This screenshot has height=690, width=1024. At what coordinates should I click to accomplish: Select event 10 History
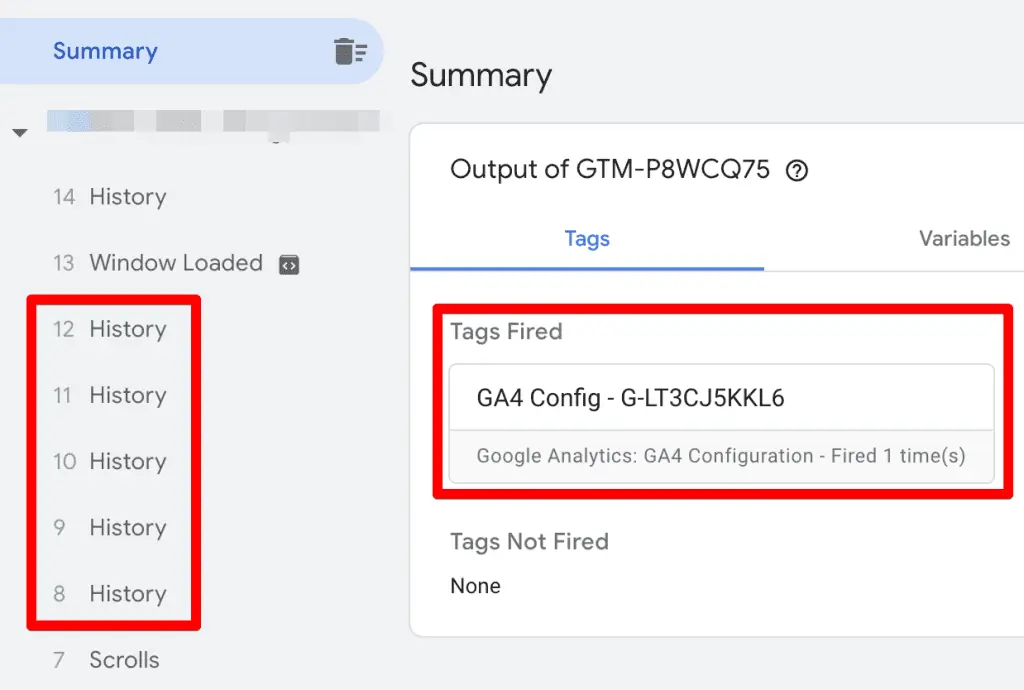pyautogui.click(x=128, y=461)
